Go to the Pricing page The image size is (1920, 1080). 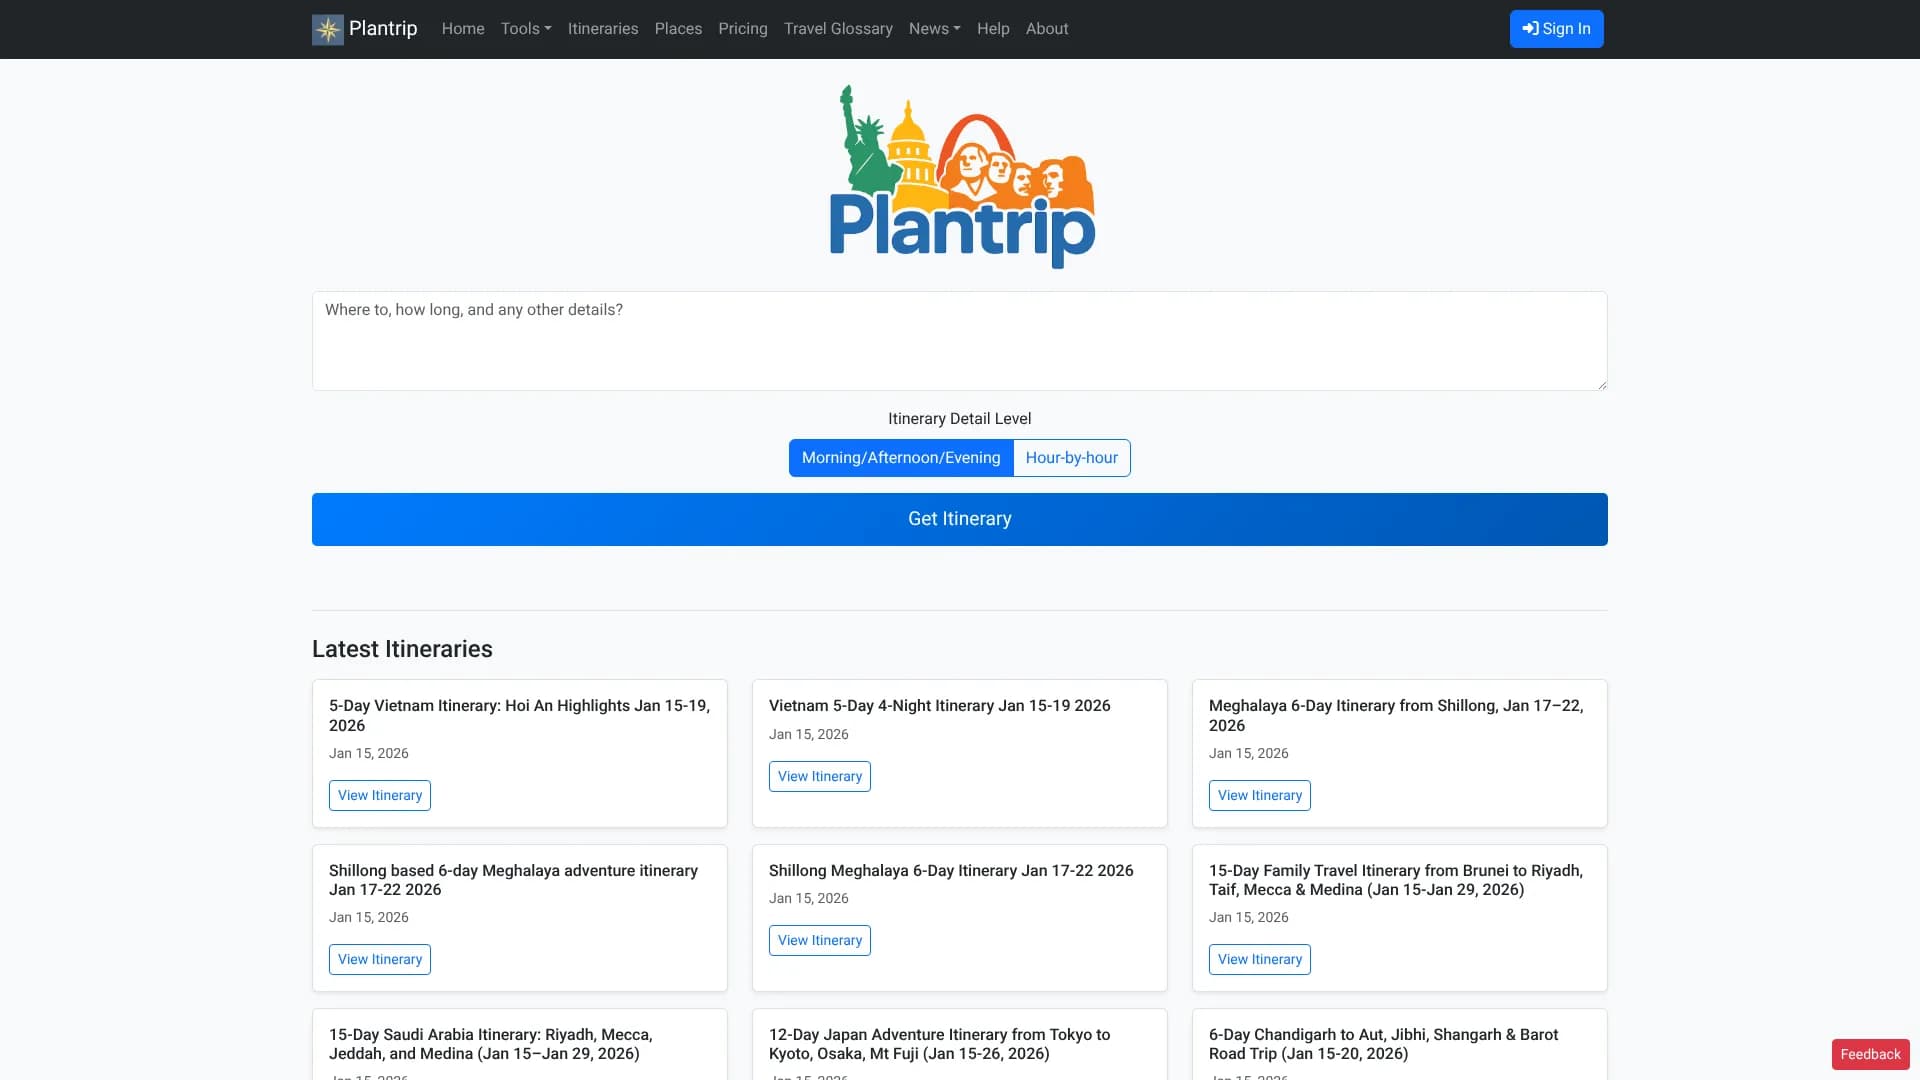tap(742, 29)
